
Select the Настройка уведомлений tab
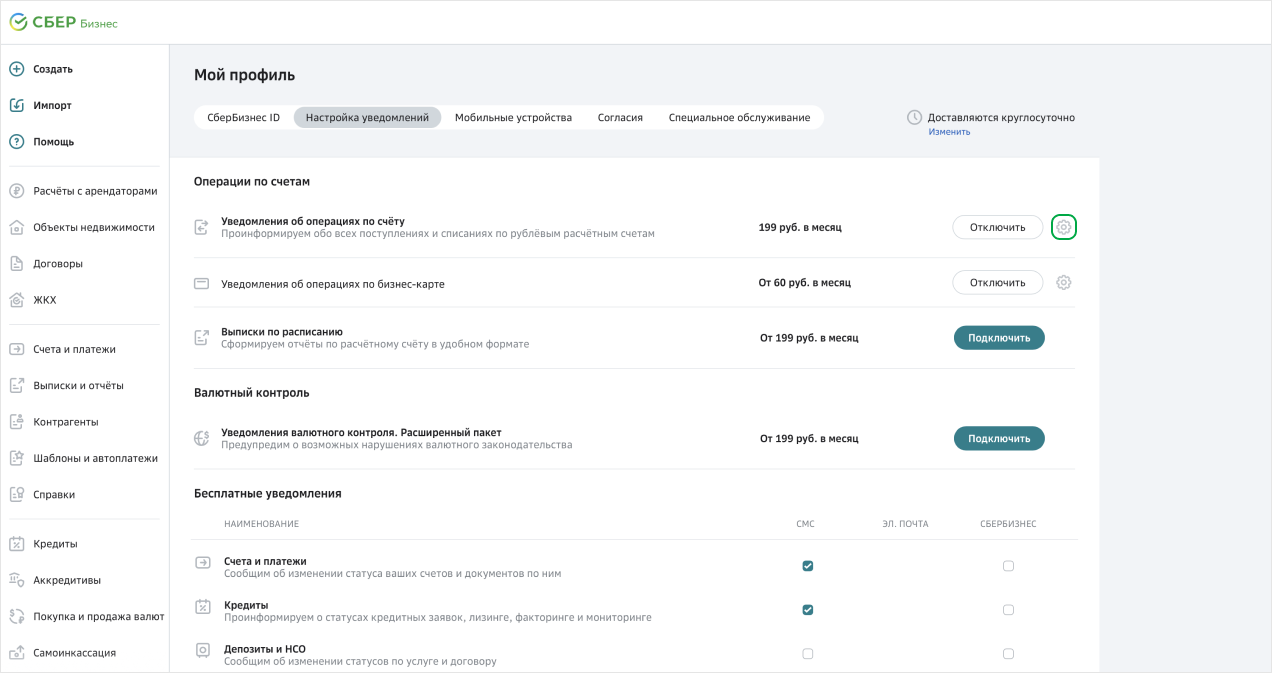tap(367, 117)
